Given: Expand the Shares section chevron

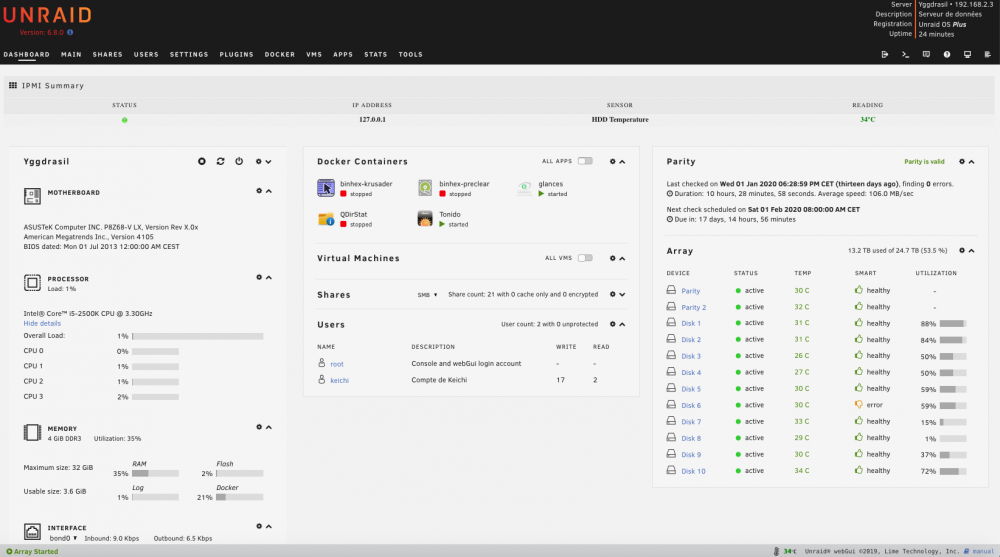Looking at the screenshot, I should (x=622, y=294).
